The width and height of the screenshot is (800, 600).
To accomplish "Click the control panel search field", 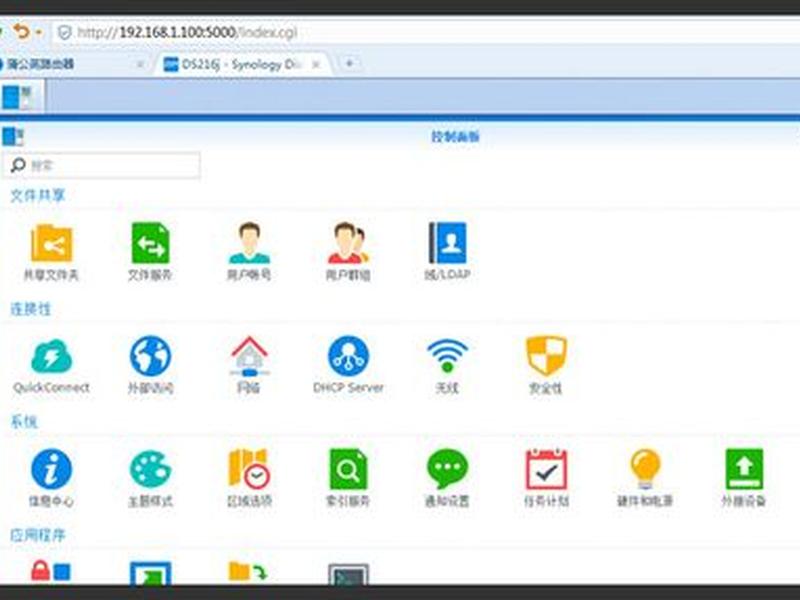I will coord(102,165).
